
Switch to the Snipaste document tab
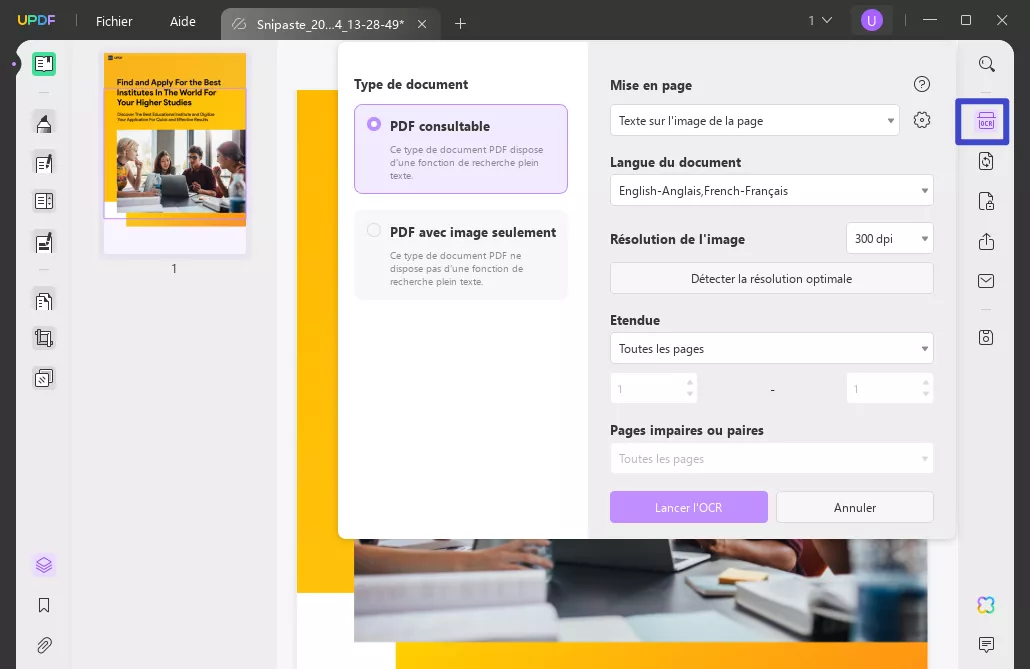tap(330, 21)
